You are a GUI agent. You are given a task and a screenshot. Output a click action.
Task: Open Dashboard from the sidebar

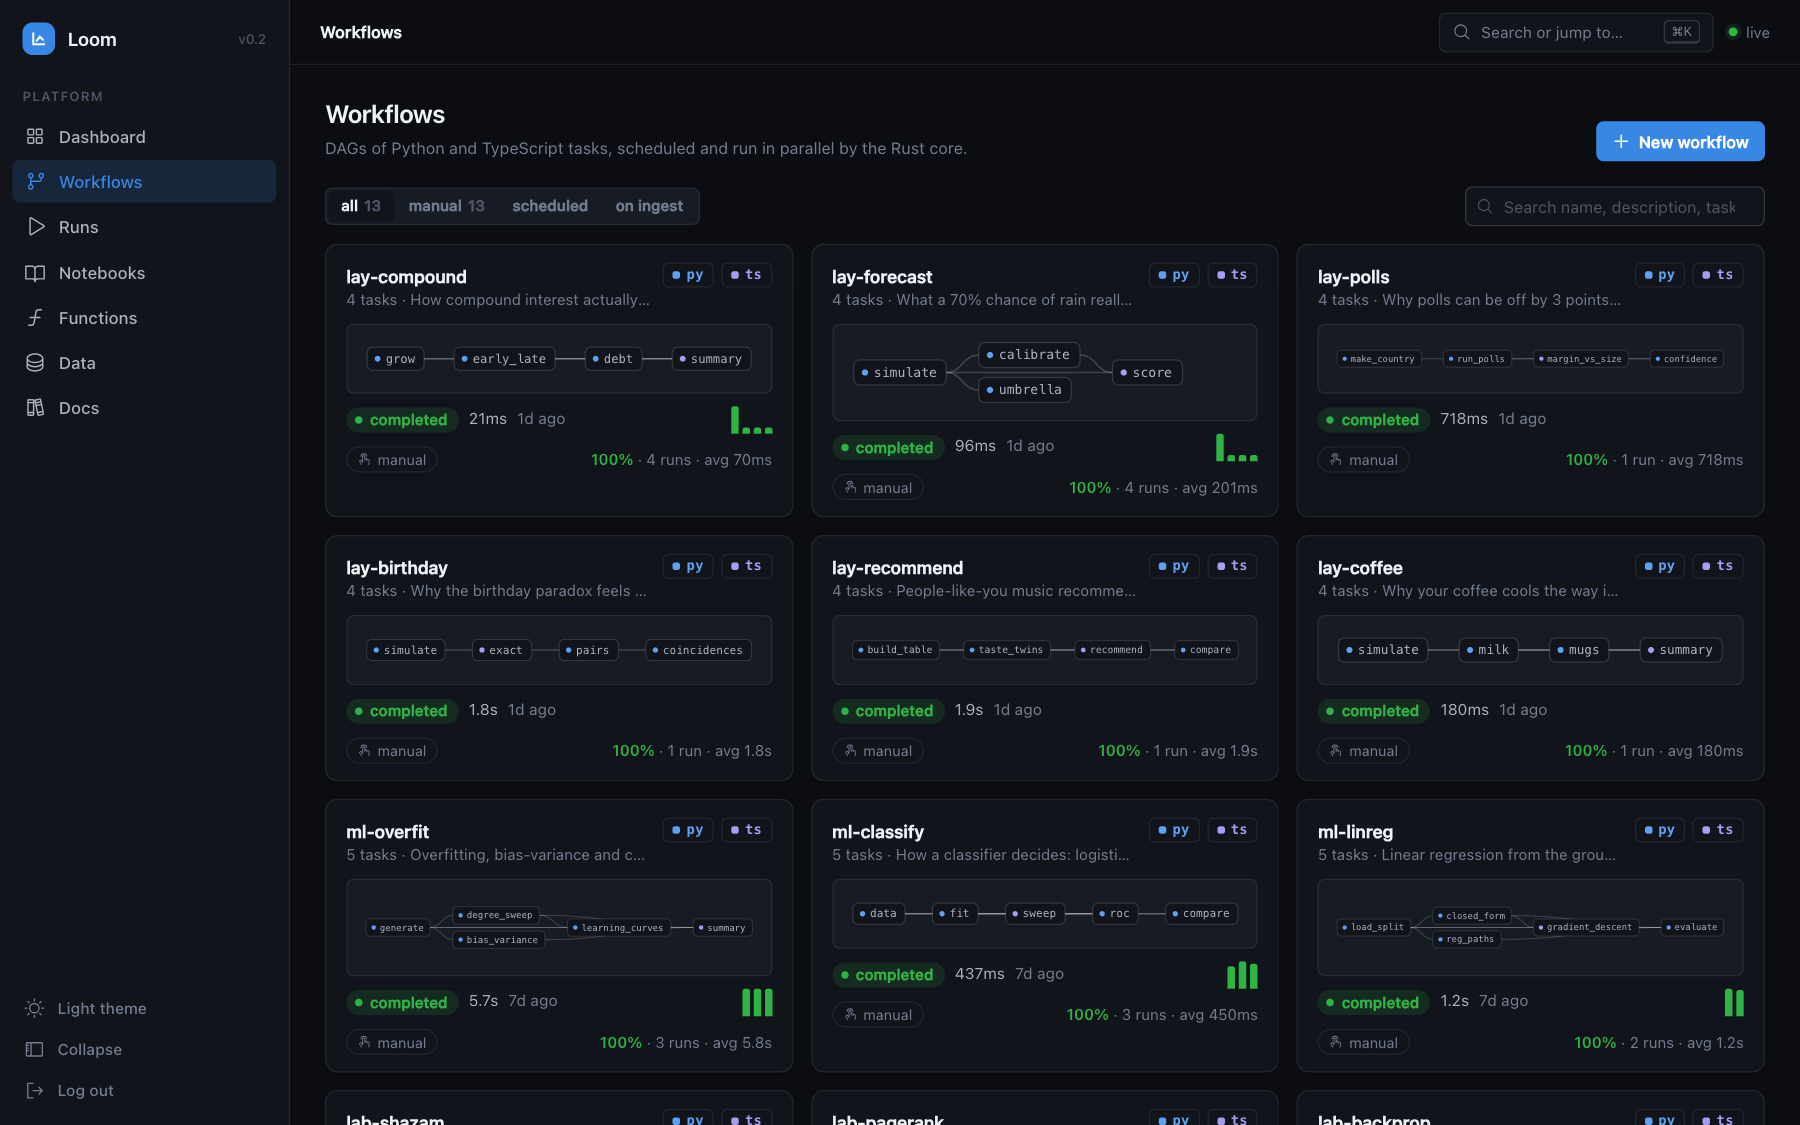[x=144, y=137]
